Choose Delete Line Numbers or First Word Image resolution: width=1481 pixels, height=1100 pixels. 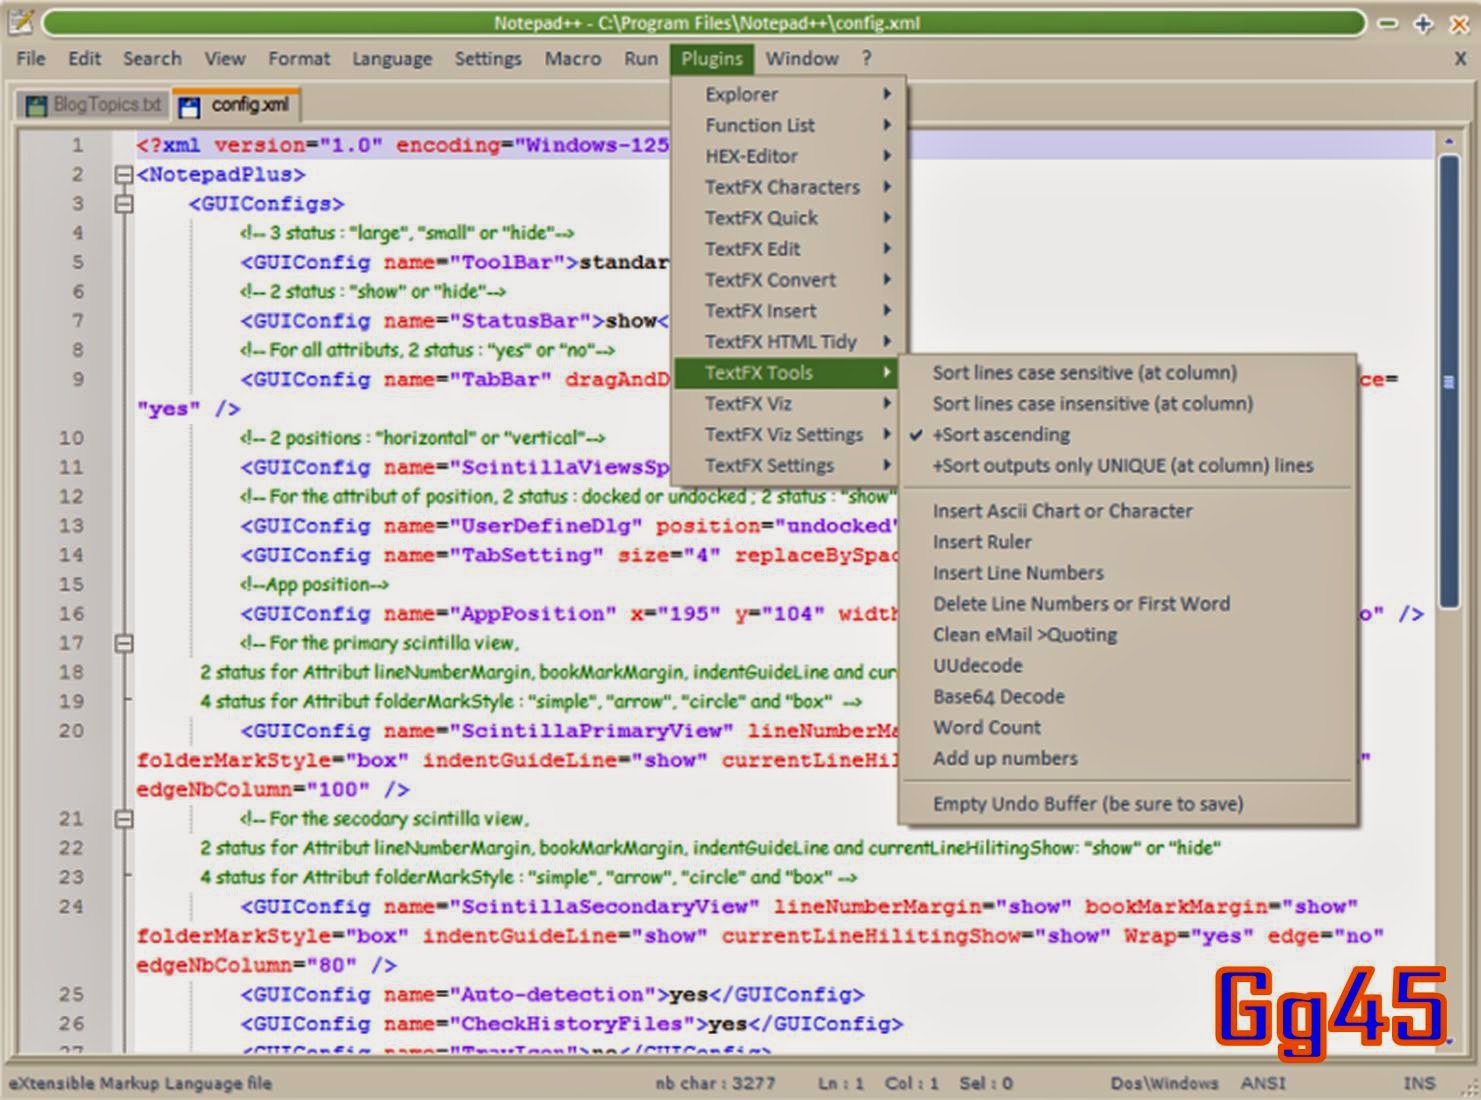1128,604
